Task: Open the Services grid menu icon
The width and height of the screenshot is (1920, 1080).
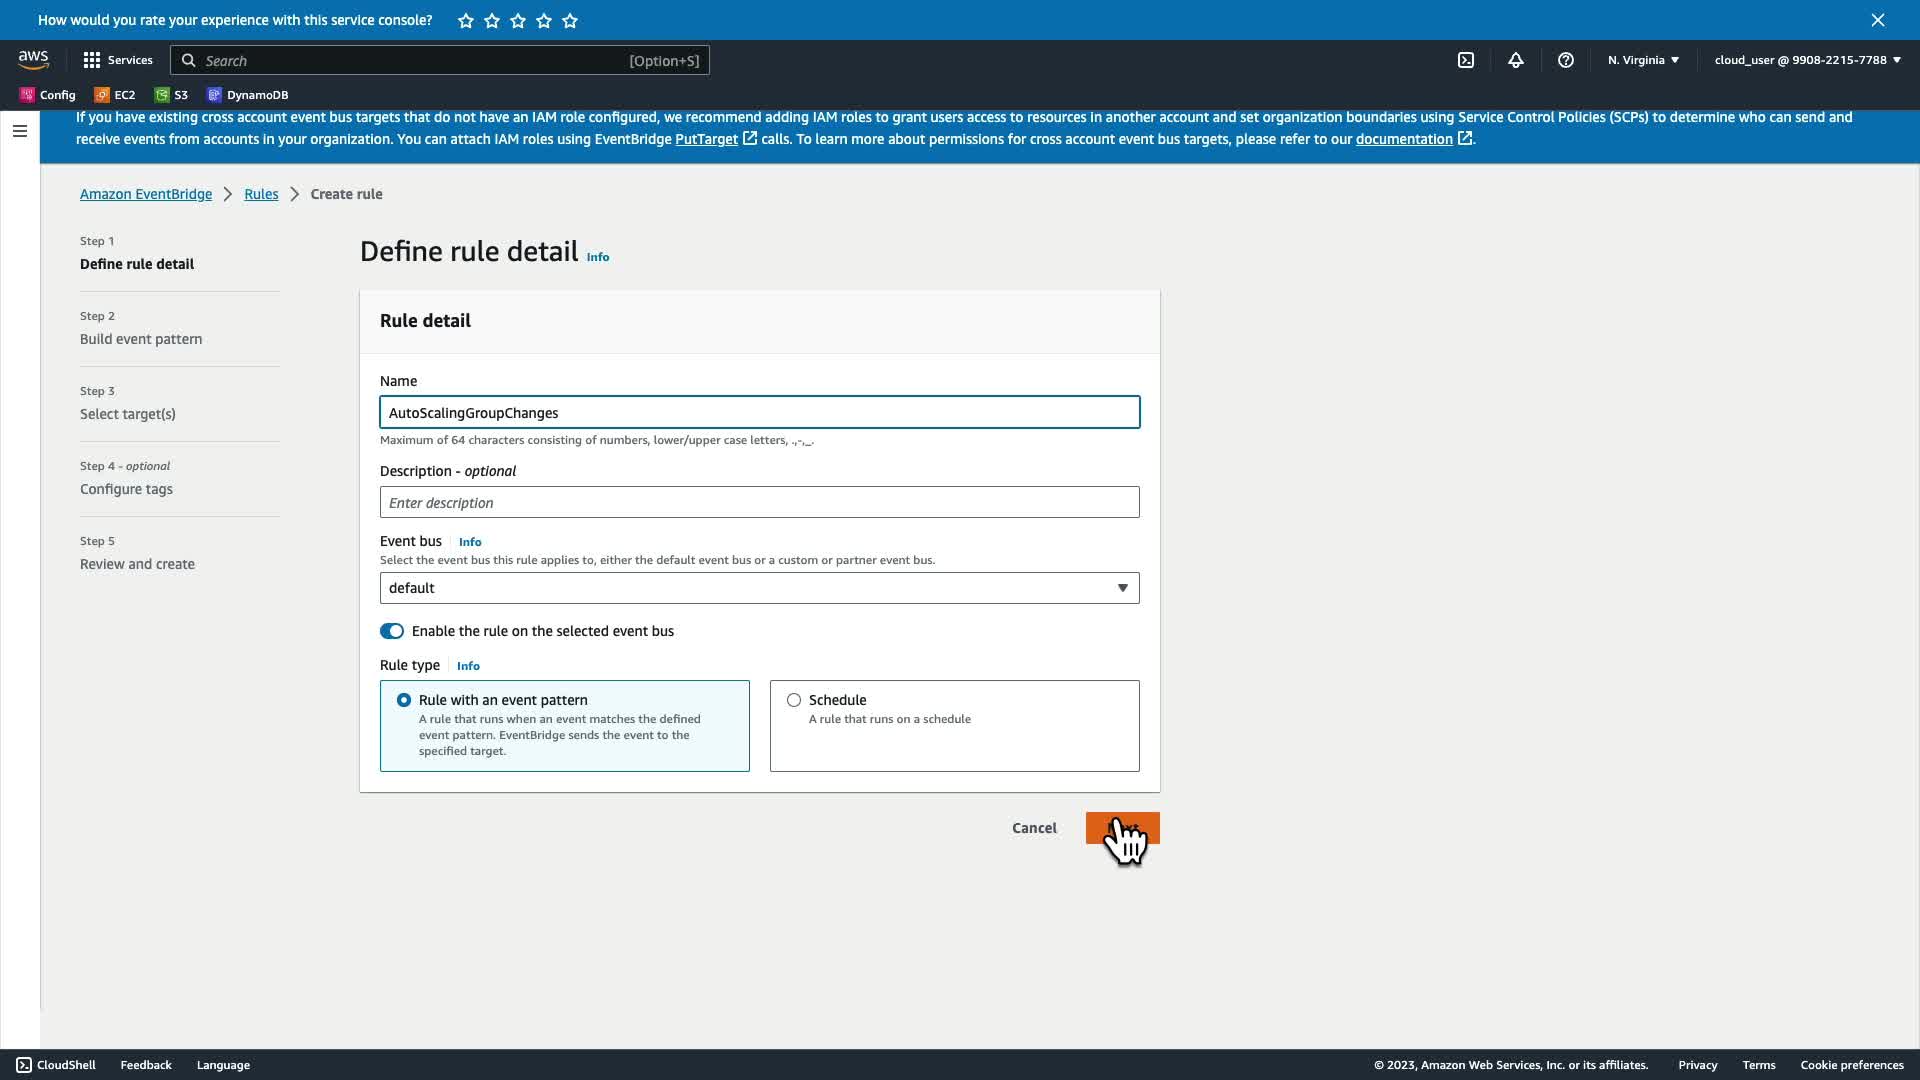Action: click(x=92, y=60)
